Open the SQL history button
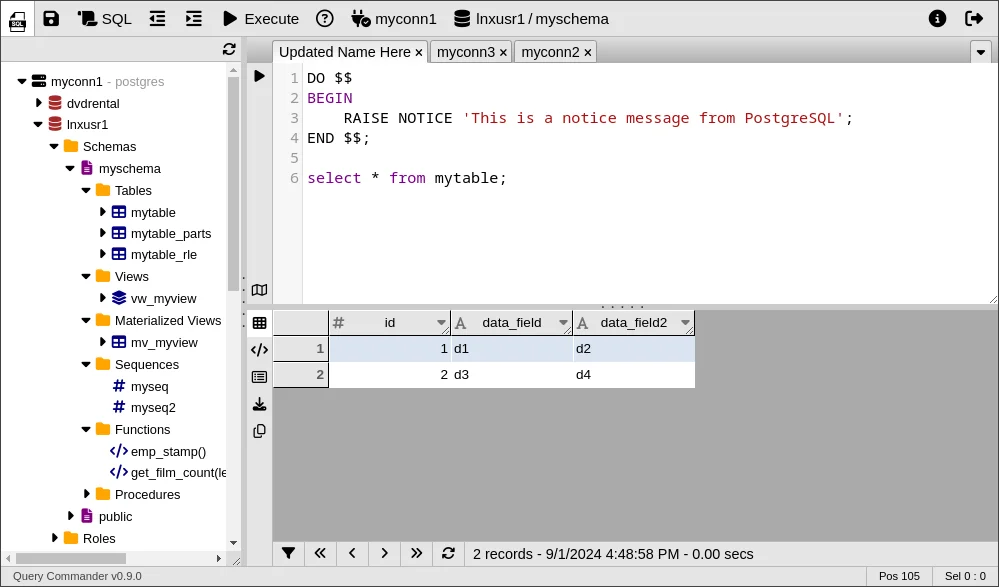999x587 pixels. pyautogui.click(x=104, y=18)
